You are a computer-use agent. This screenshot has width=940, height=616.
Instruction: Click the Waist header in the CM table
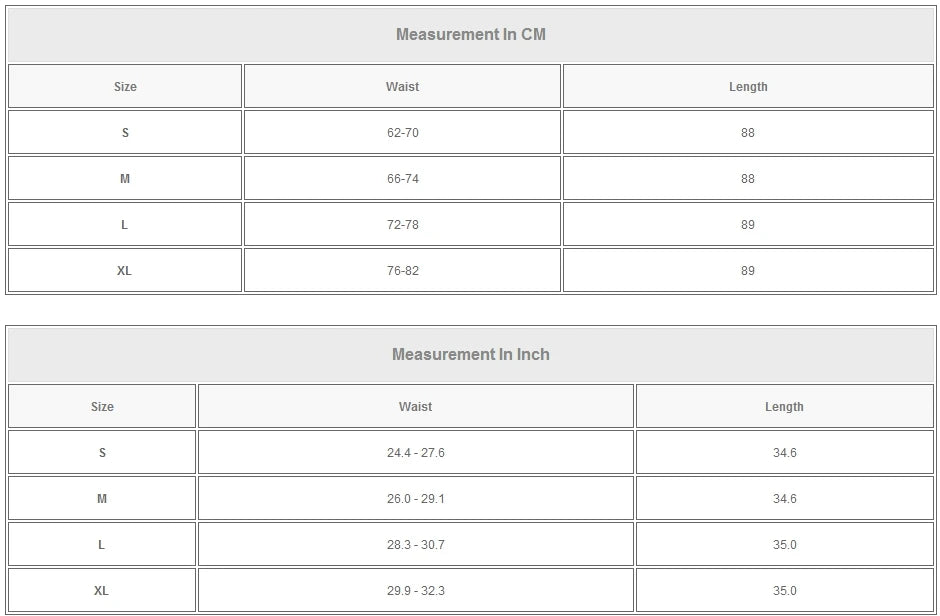coord(402,87)
